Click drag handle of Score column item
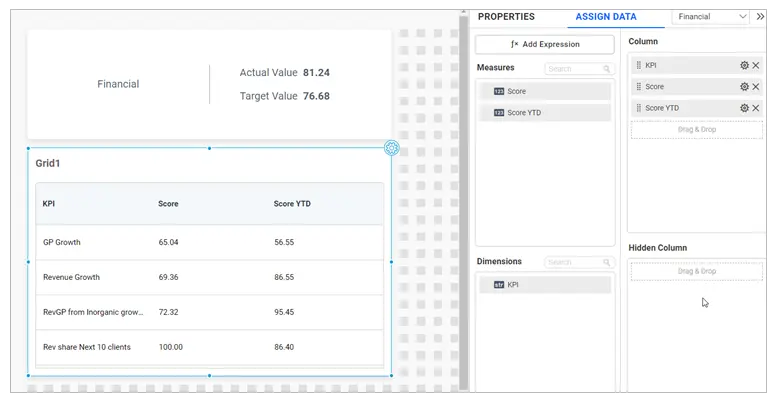 [639, 87]
